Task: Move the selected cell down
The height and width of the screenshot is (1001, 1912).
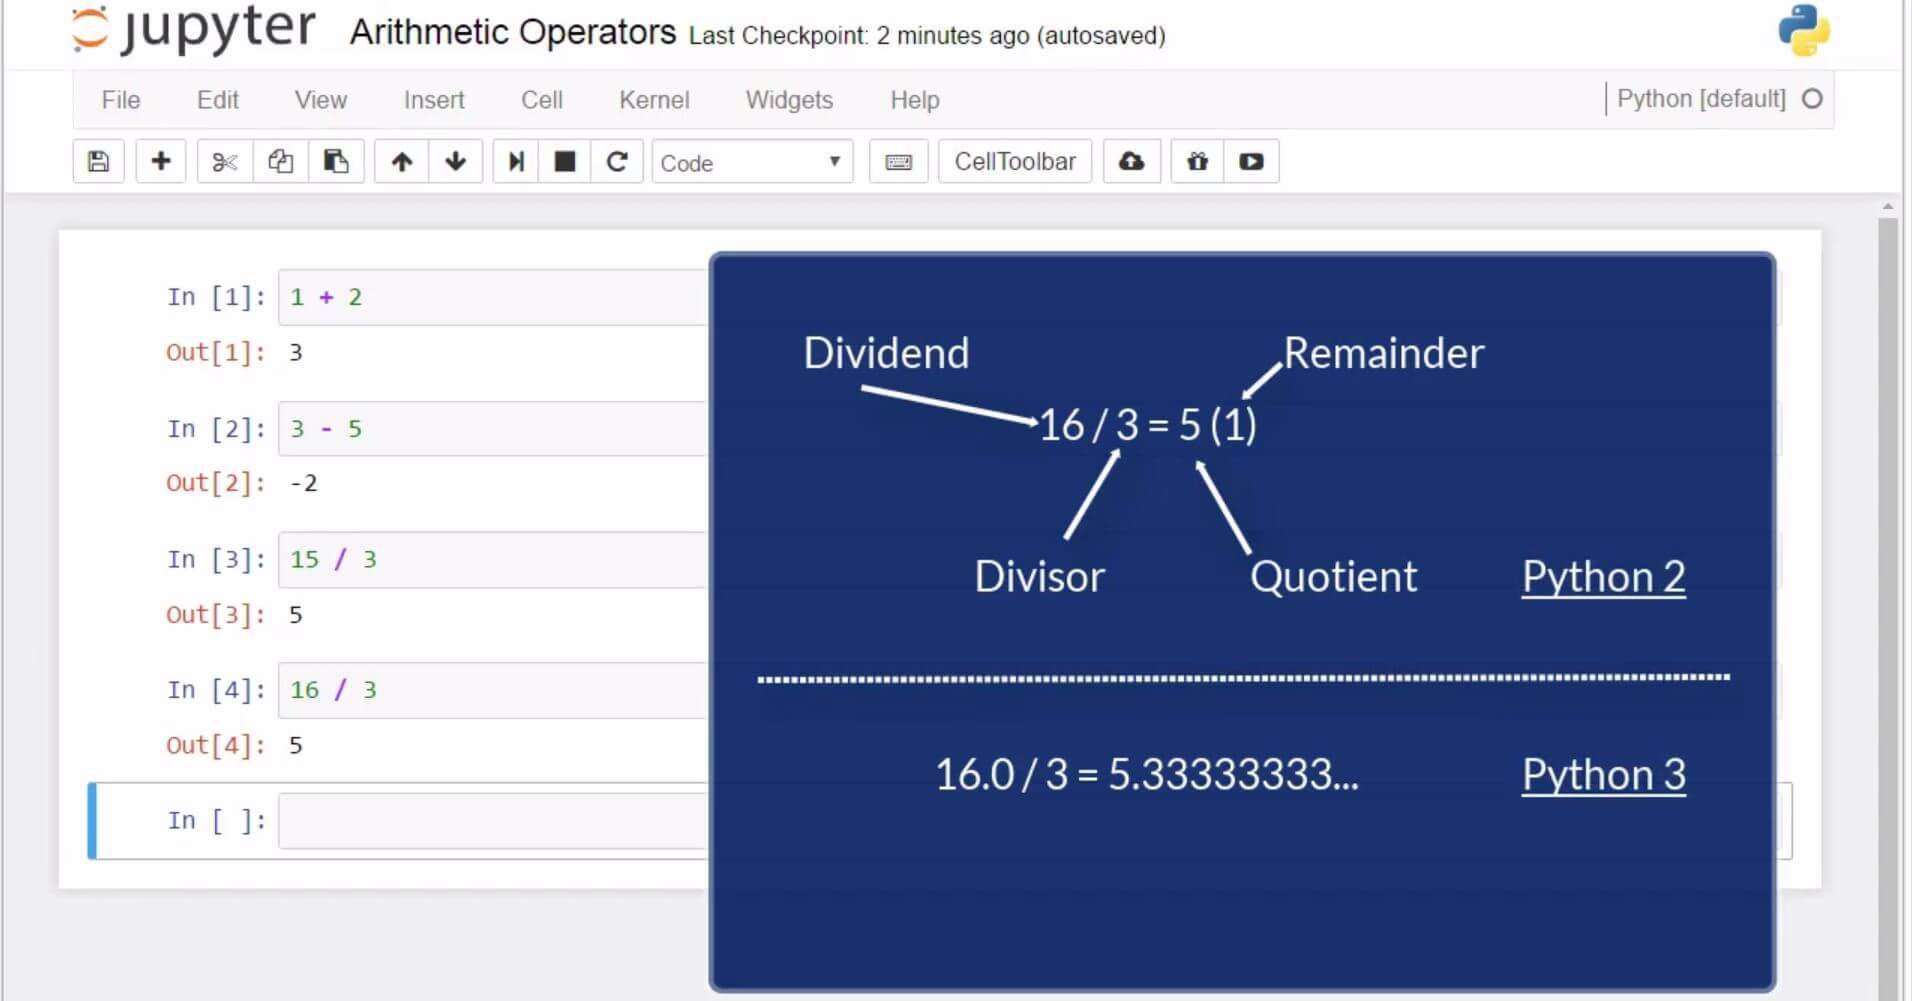Action: [455, 161]
